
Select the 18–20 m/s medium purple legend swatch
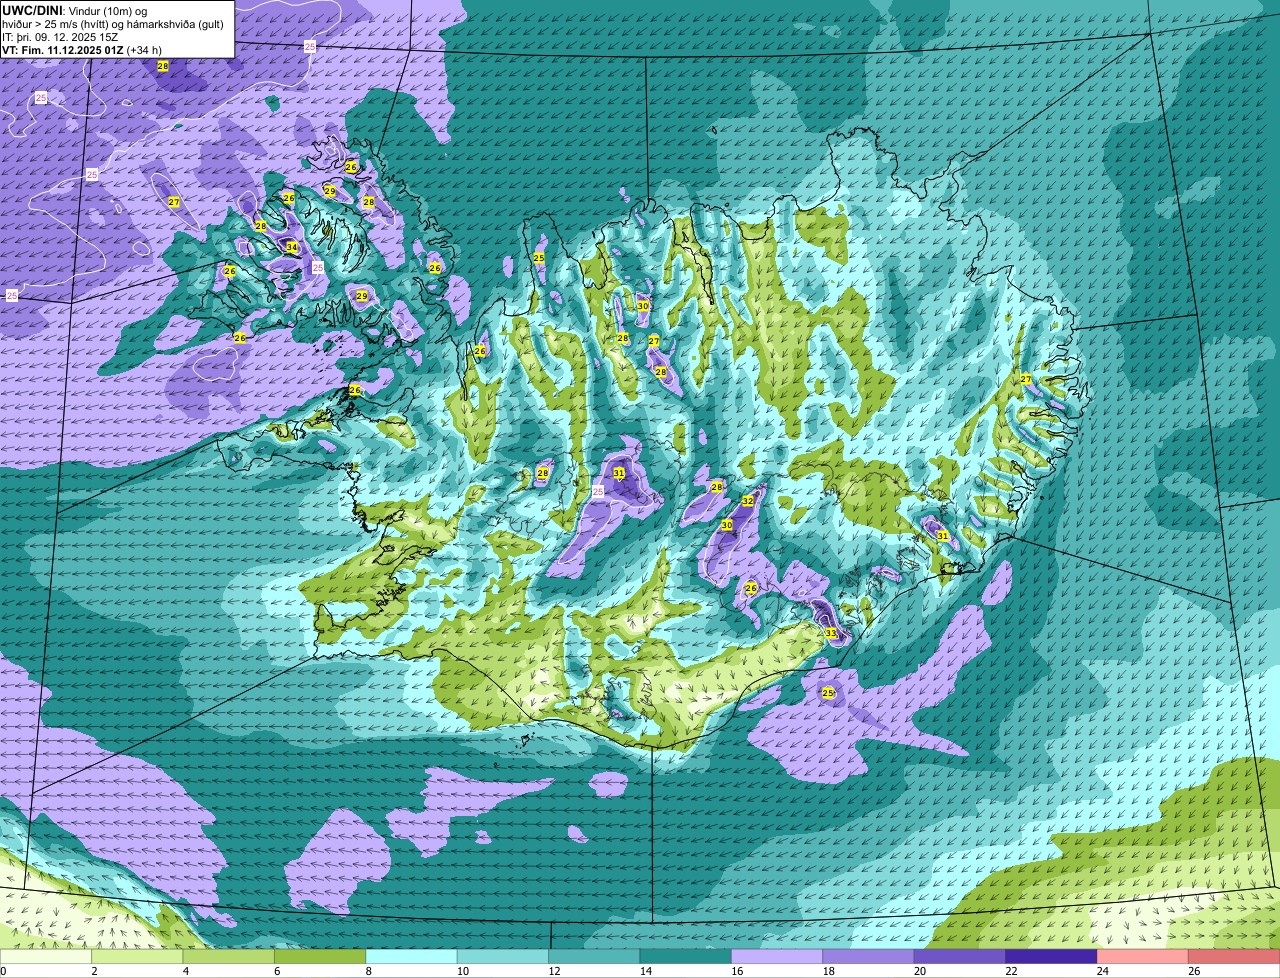[x=869, y=956]
